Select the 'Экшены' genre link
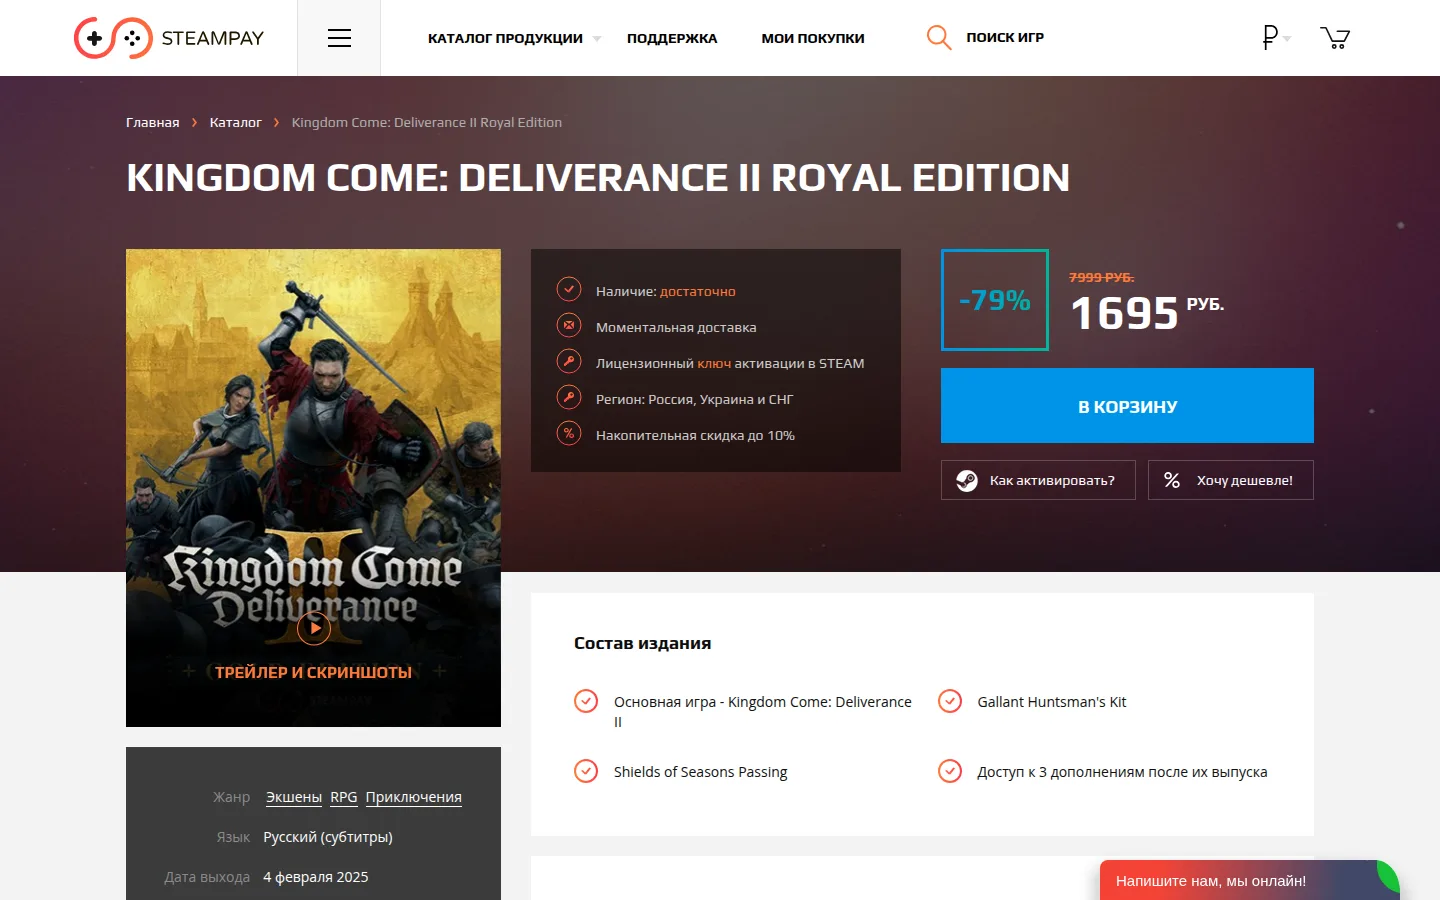This screenshot has width=1440, height=900. point(294,797)
